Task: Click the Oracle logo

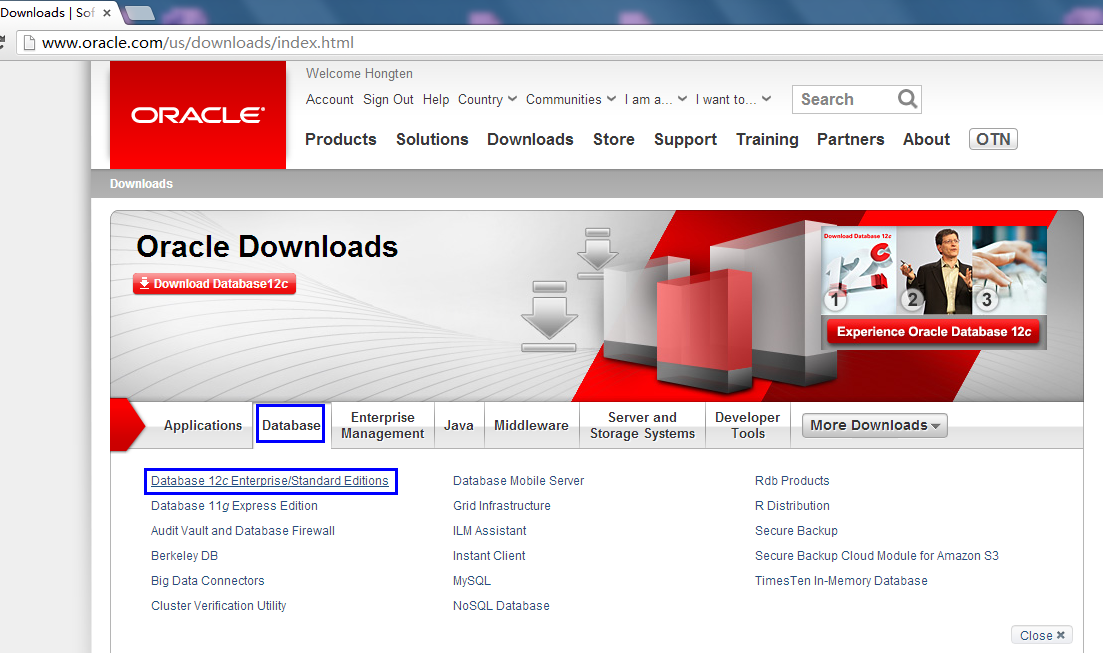Action: click(197, 115)
